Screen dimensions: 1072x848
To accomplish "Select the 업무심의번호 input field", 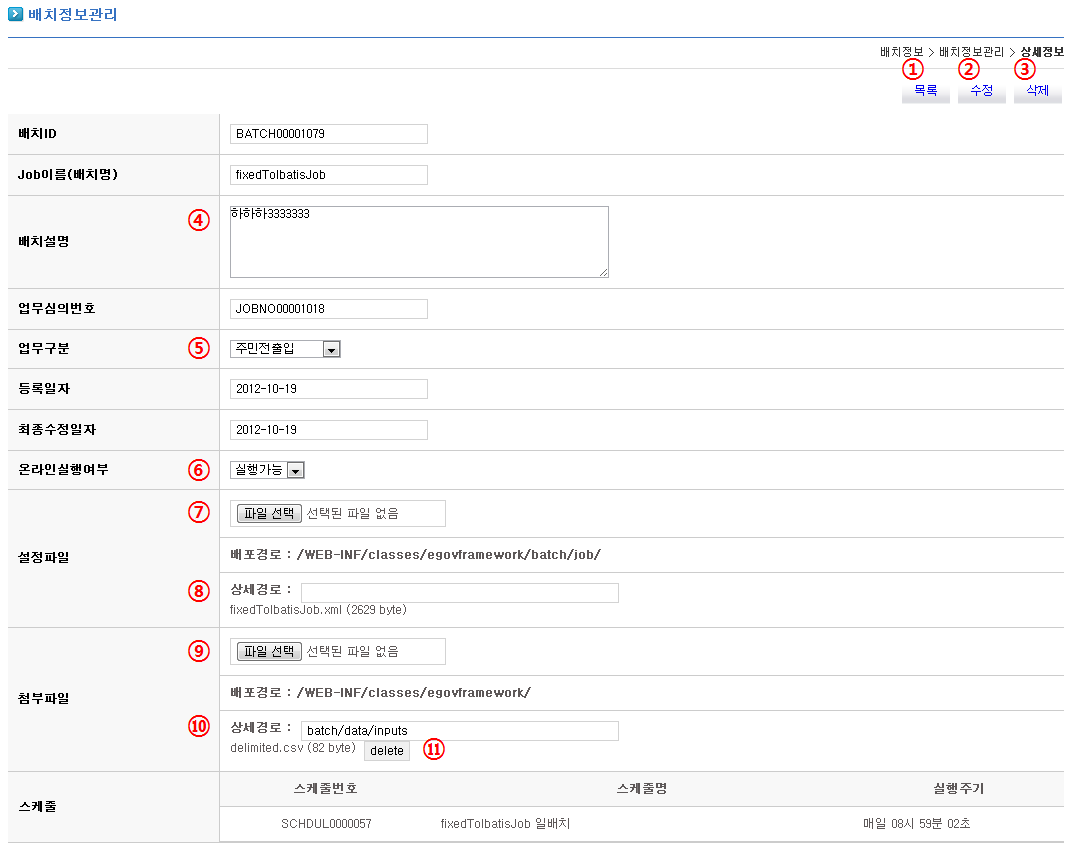I will (328, 309).
